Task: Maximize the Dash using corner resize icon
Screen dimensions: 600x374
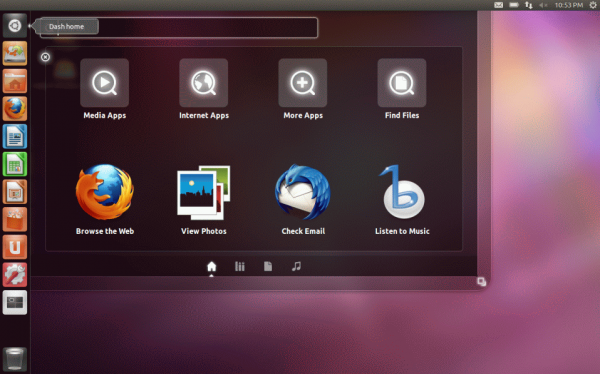Action: (481, 282)
